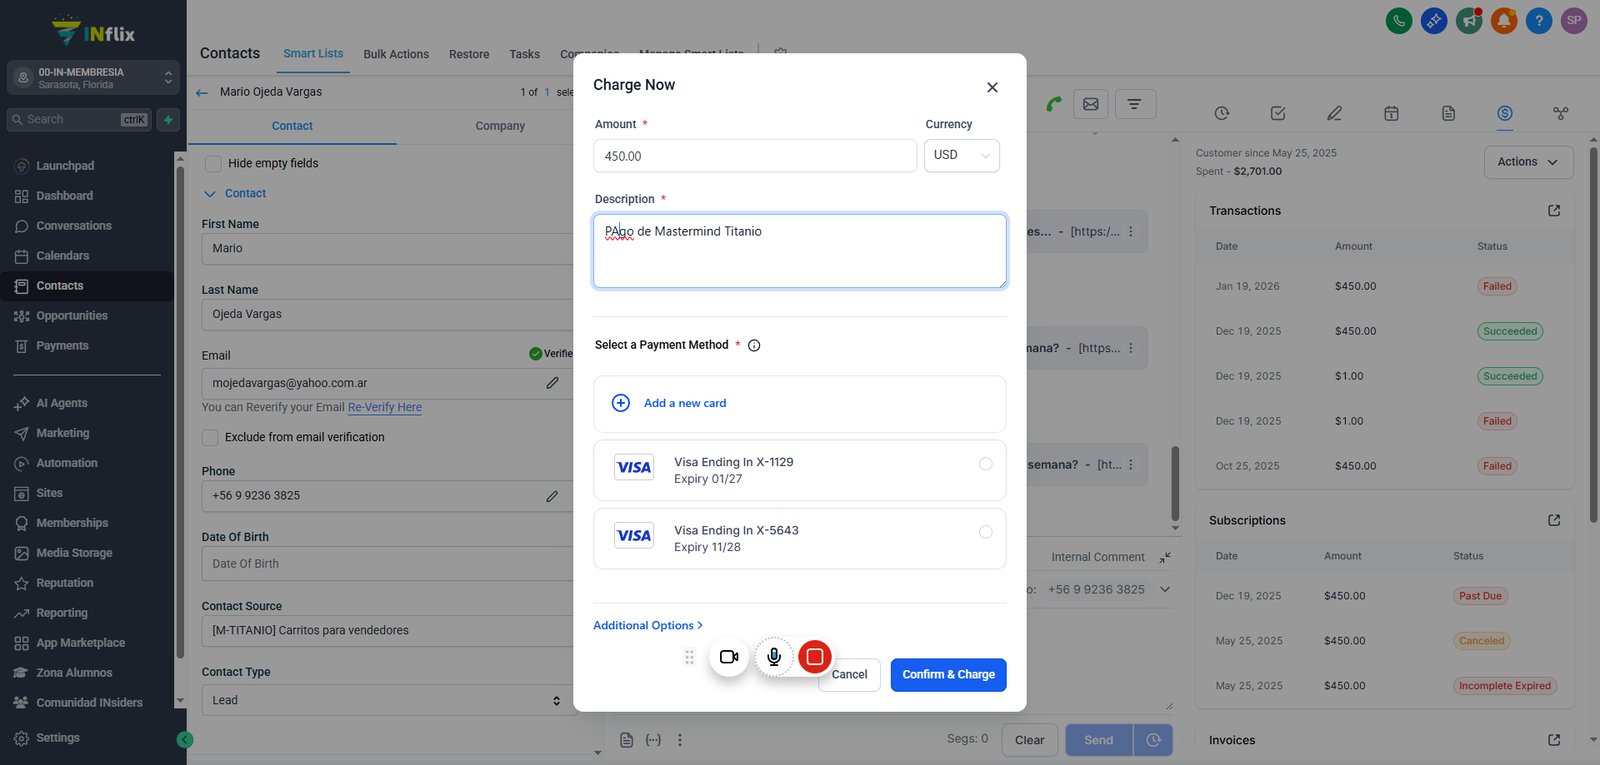Expand the Subscriptions panel in a new view
The image size is (1600, 765).
[1554, 520]
